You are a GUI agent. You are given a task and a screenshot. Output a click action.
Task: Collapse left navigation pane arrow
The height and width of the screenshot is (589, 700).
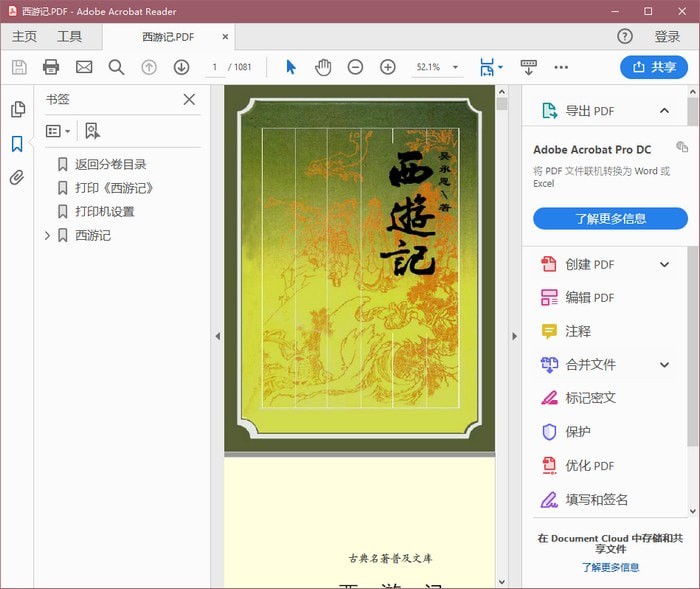pyautogui.click(x=217, y=336)
